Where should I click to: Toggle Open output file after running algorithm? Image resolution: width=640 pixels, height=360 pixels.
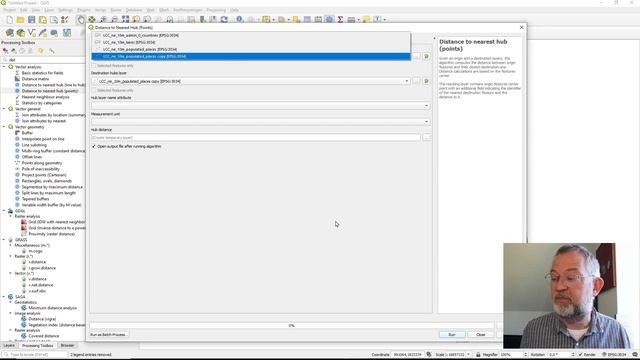pos(94,146)
